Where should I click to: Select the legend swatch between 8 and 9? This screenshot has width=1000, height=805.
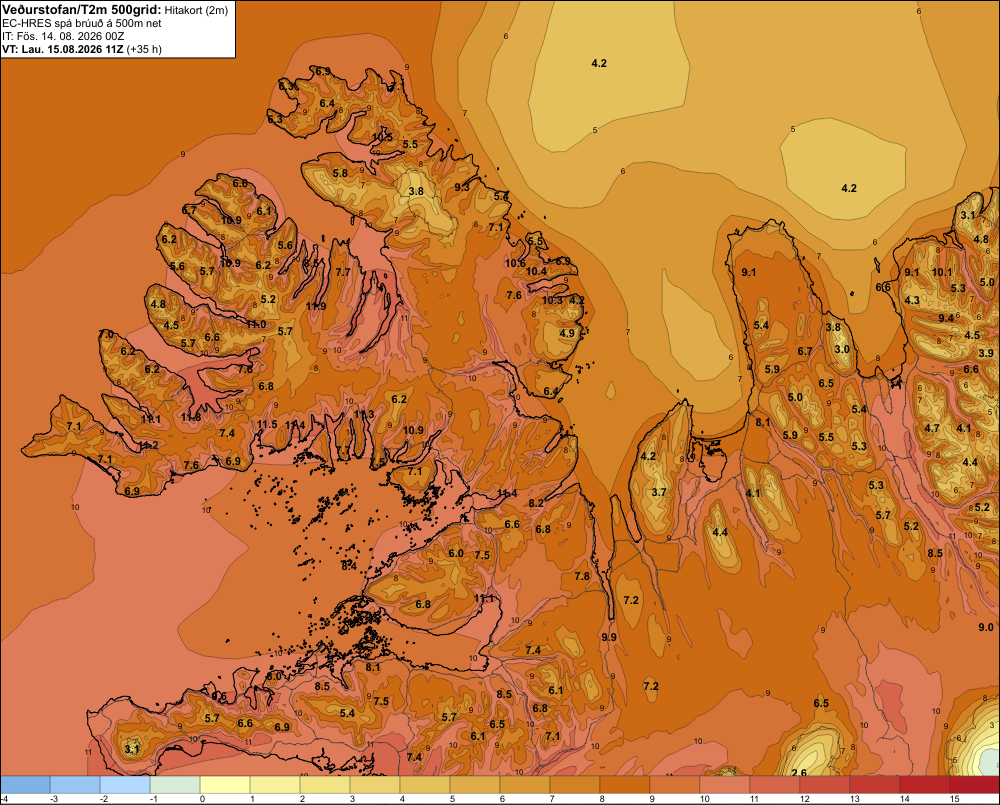pos(625,785)
